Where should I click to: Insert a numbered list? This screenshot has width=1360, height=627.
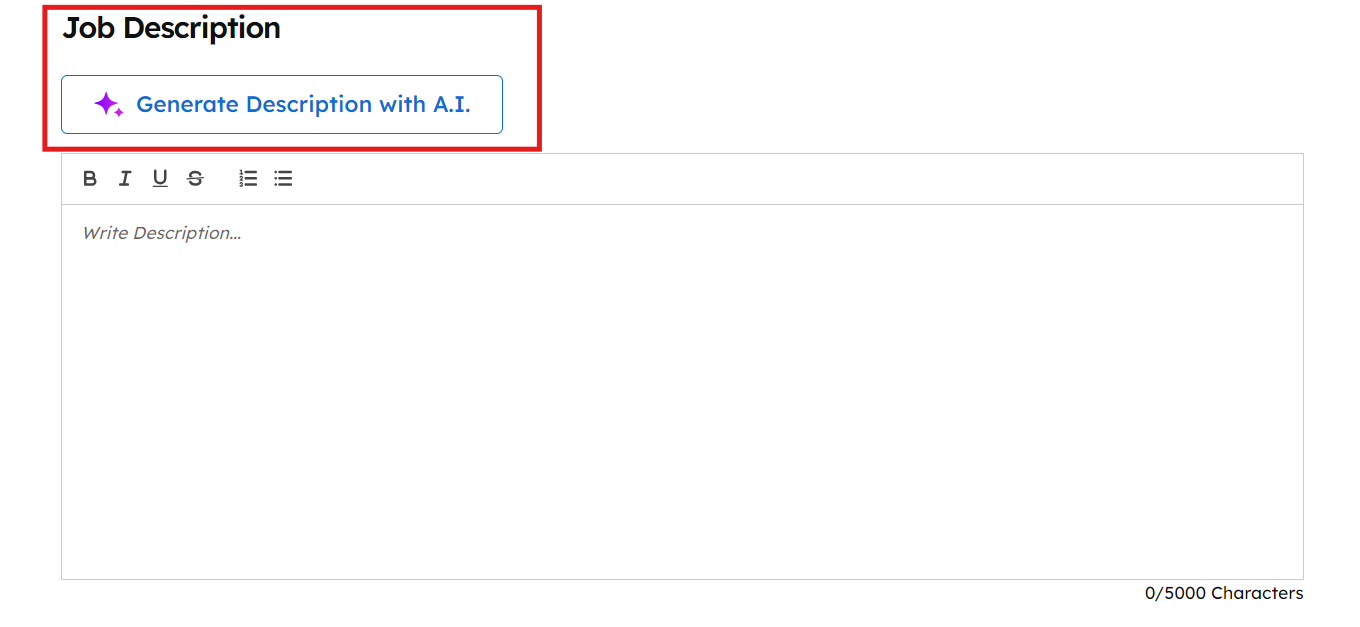click(x=248, y=179)
